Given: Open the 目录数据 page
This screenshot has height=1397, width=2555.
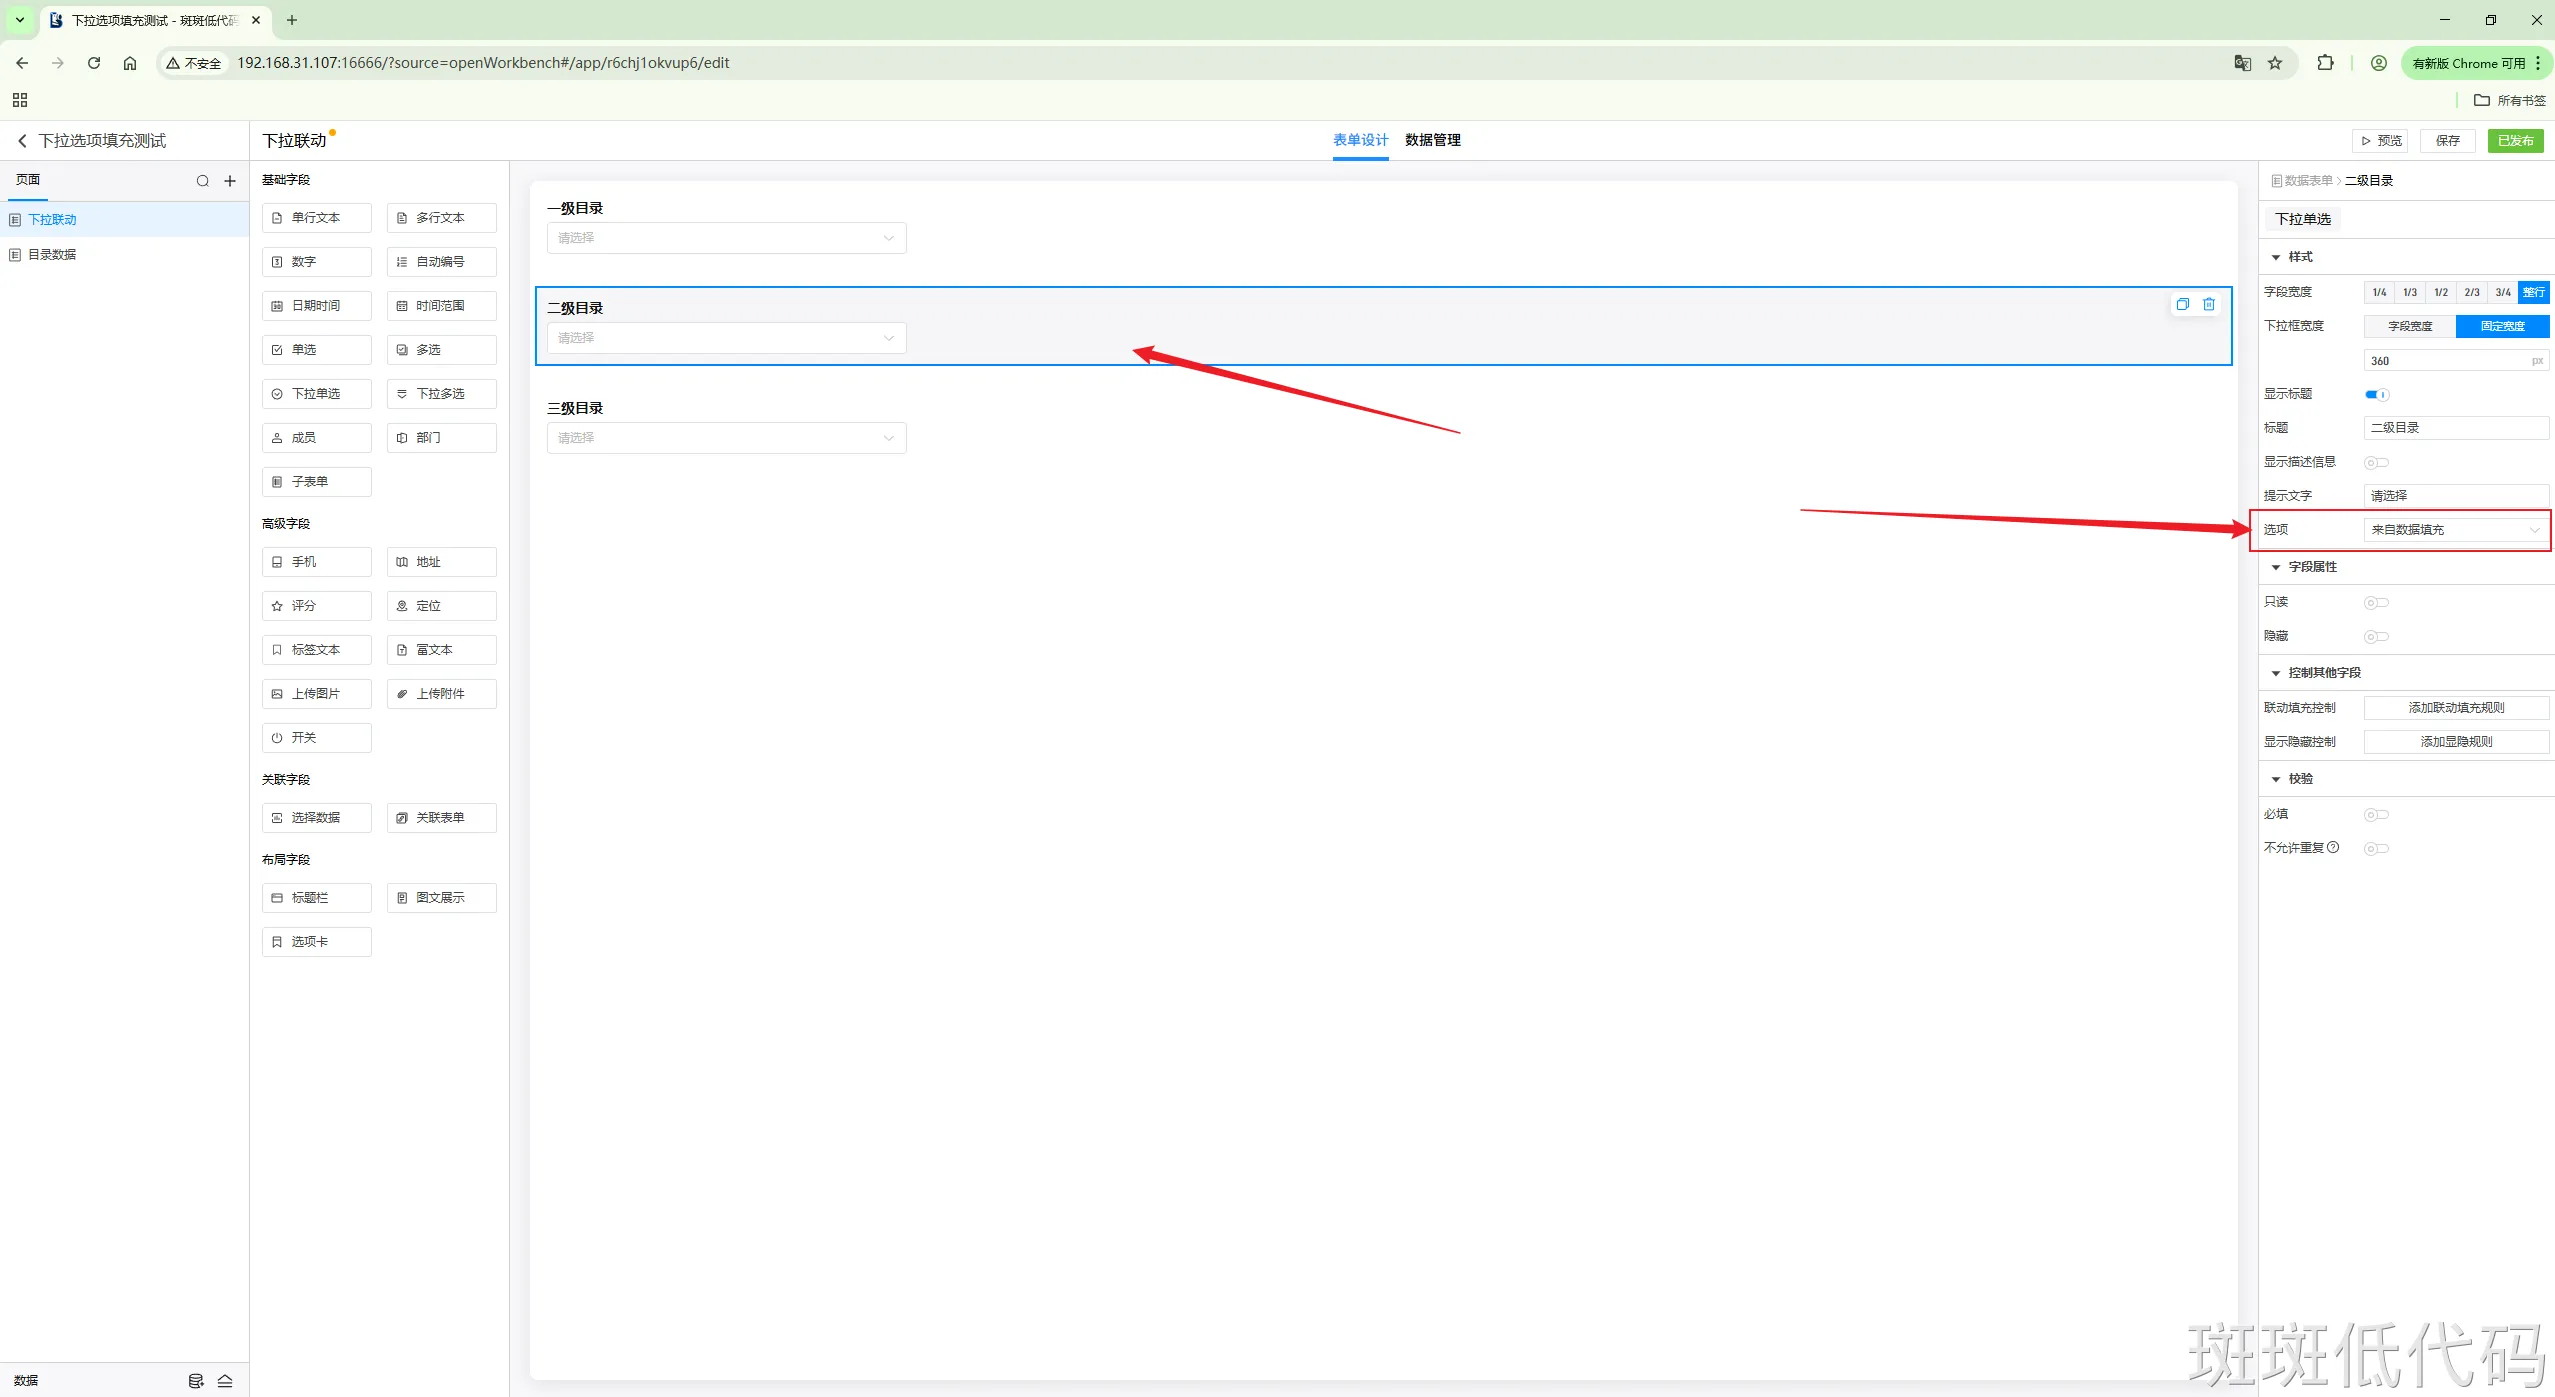Looking at the screenshot, I should point(52,255).
